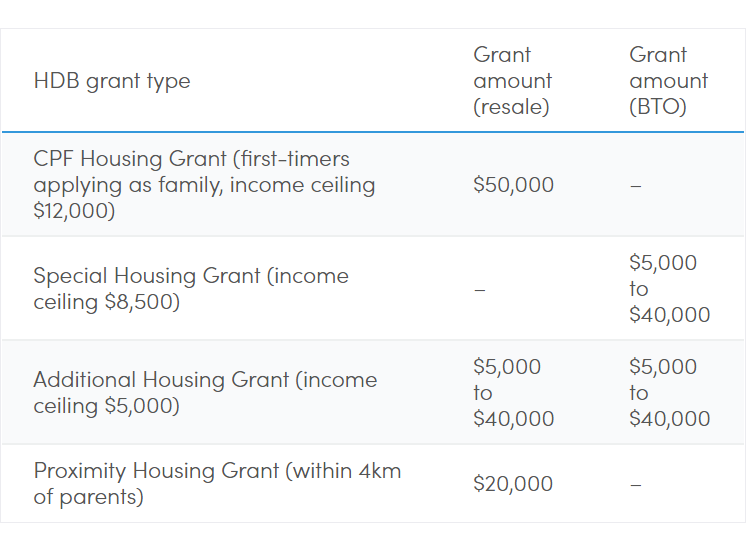The width and height of the screenshot is (749, 536).
Task: Click the BTO dash in Proximity Housing Grant row
Action: [x=635, y=485]
